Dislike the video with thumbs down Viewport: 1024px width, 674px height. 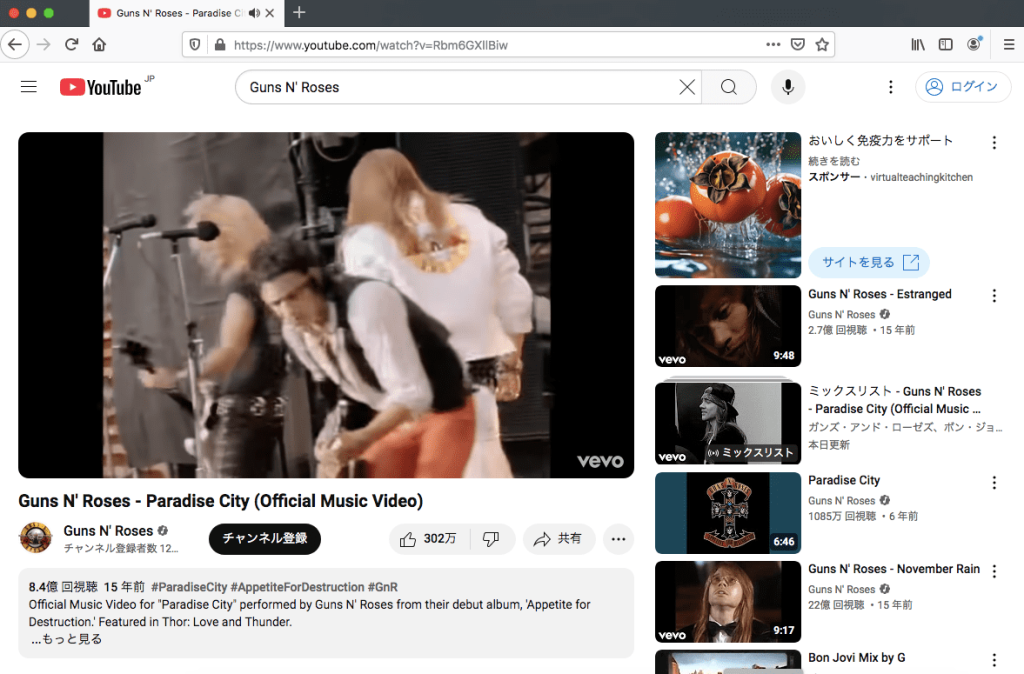tap(492, 539)
